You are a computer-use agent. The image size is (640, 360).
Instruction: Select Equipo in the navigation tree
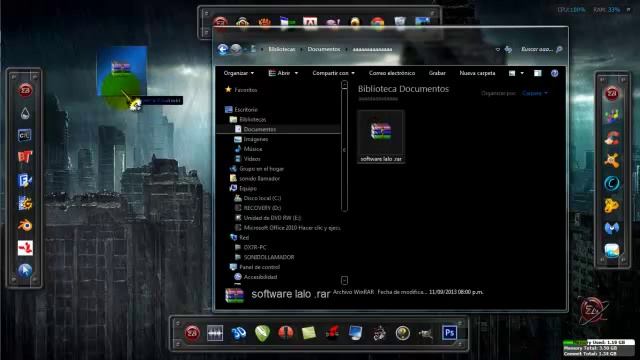pos(248,188)
